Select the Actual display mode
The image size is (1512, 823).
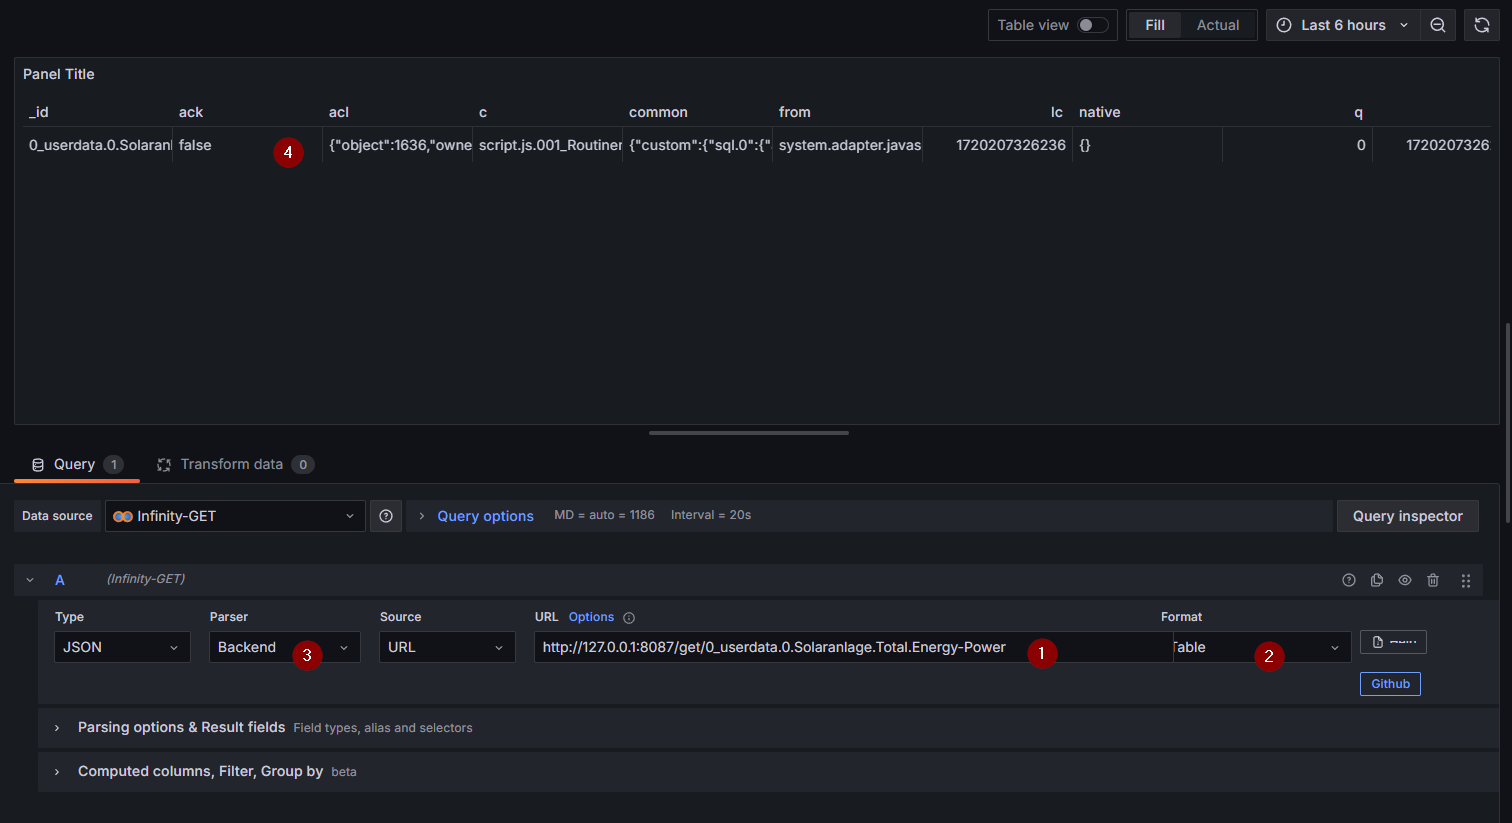click(x=1217, y=25)
